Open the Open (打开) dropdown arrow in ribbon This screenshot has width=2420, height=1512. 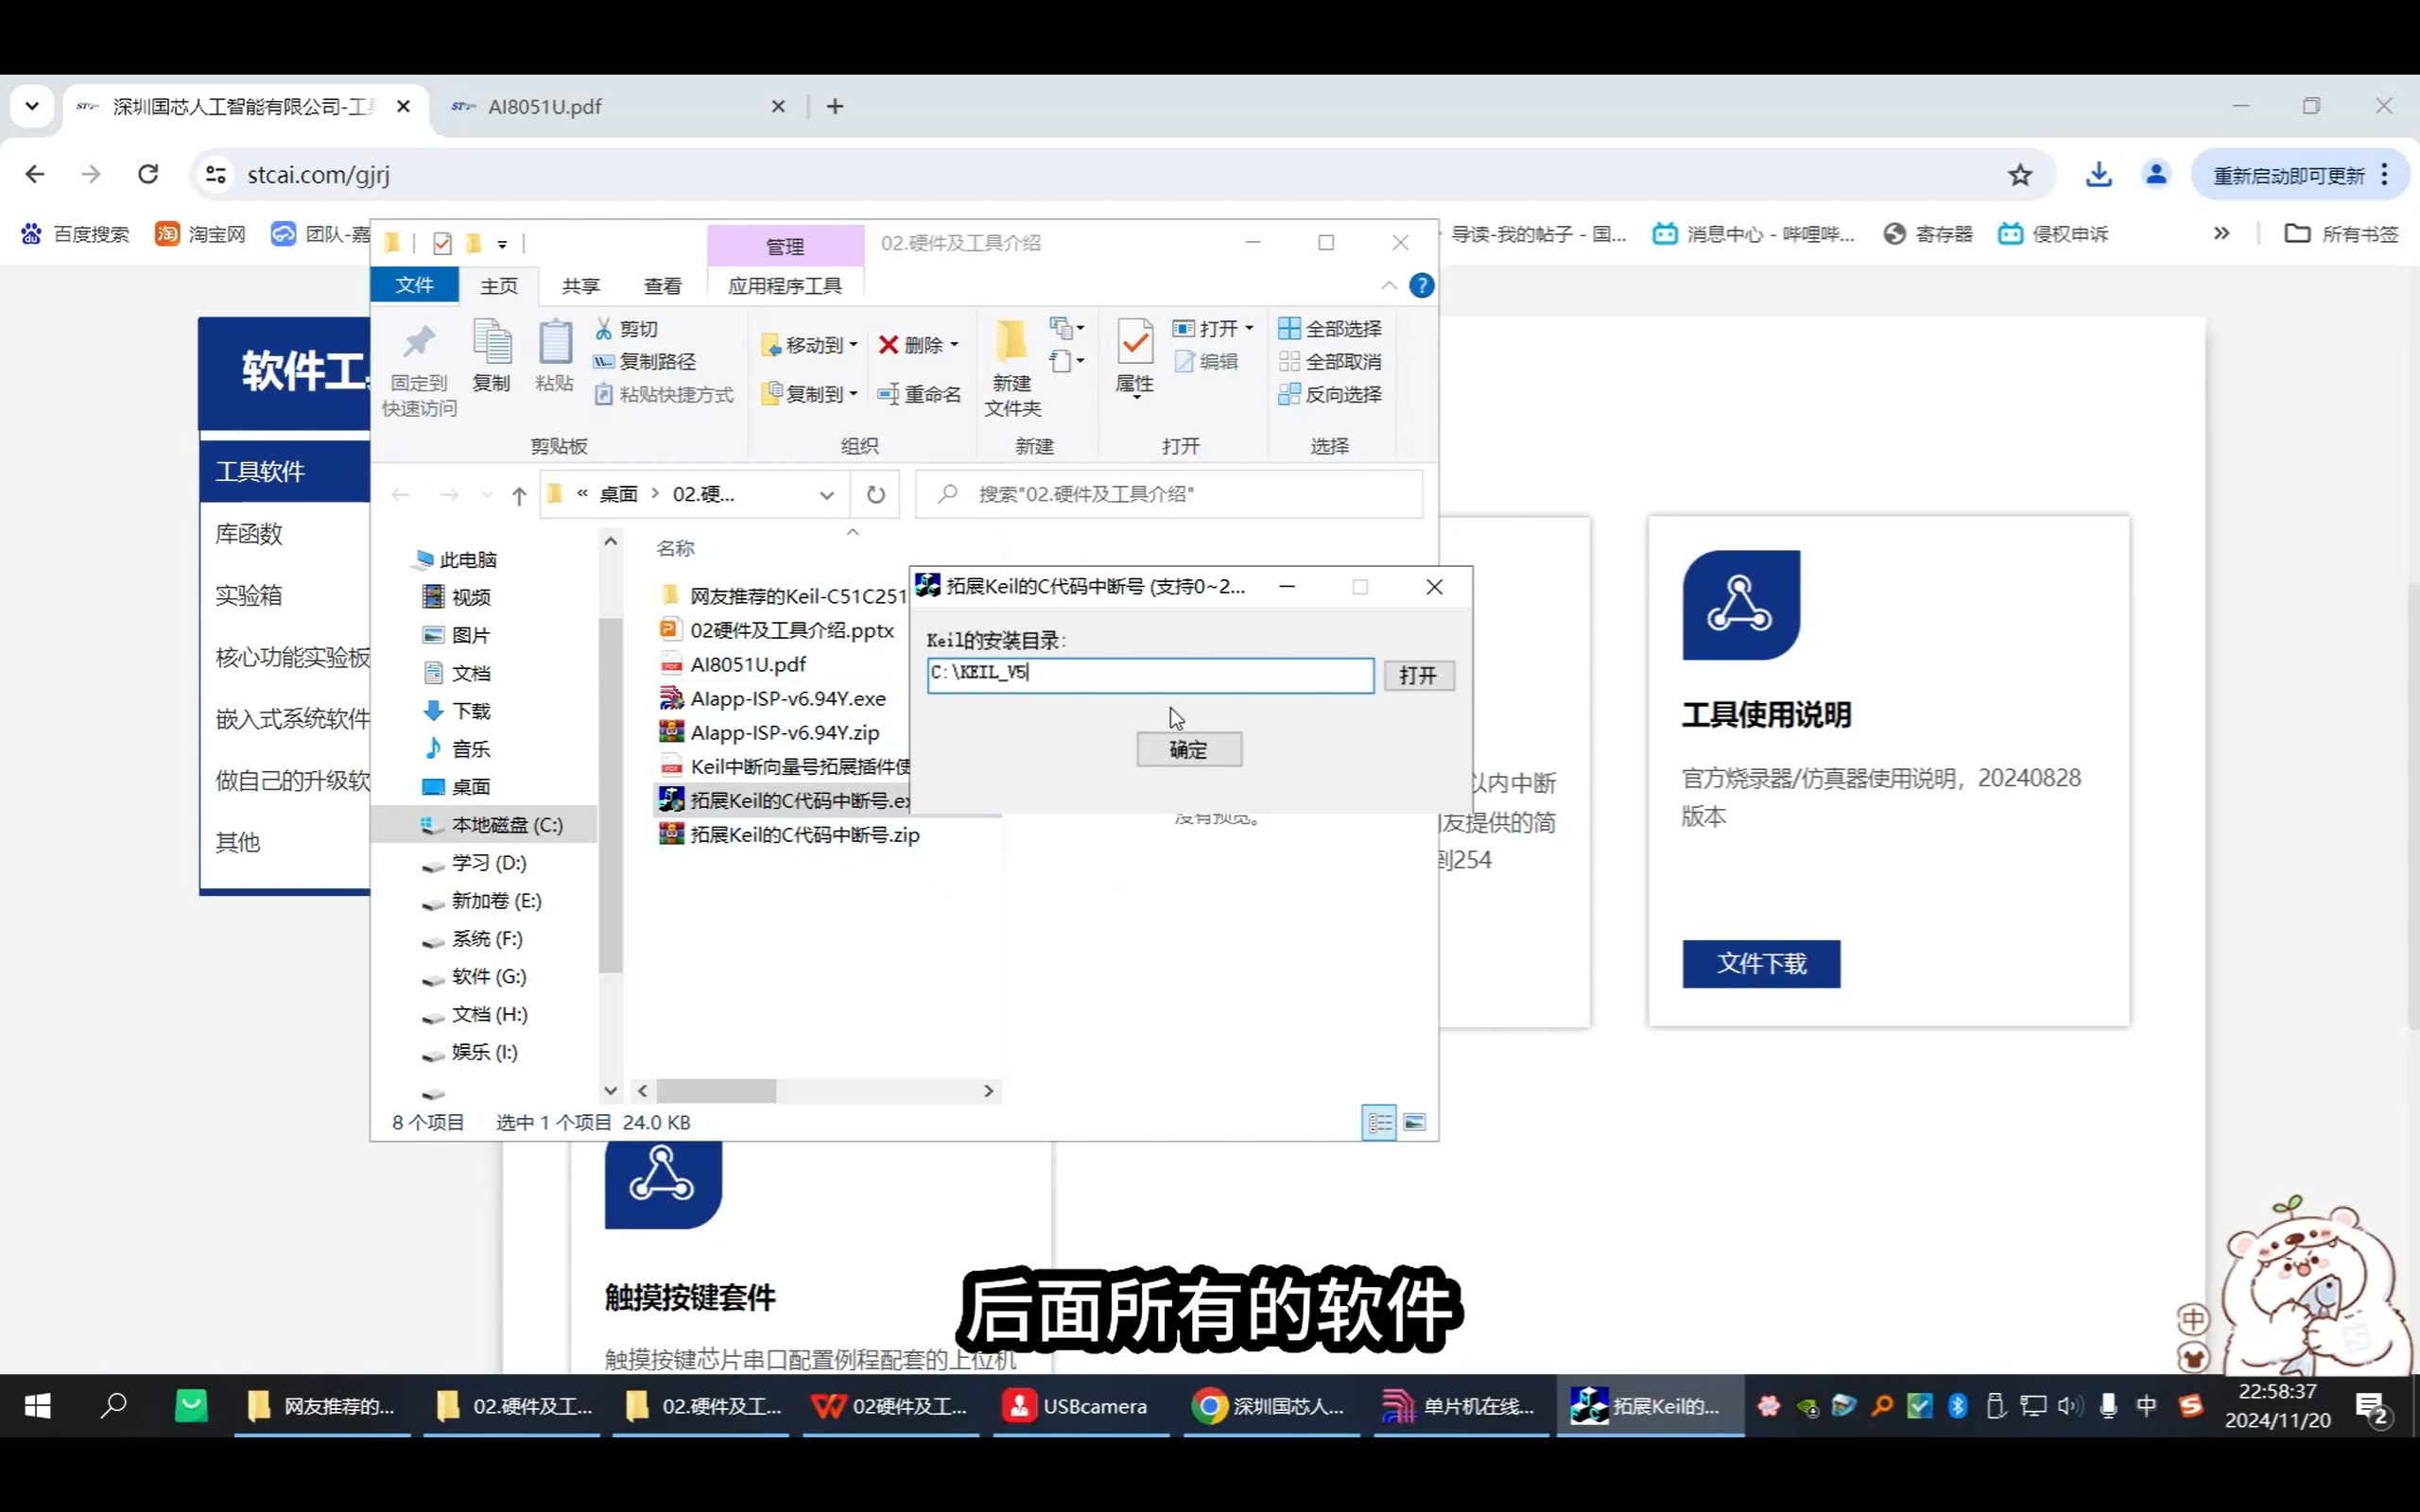pyautogui.click(x=1249, y=329)
